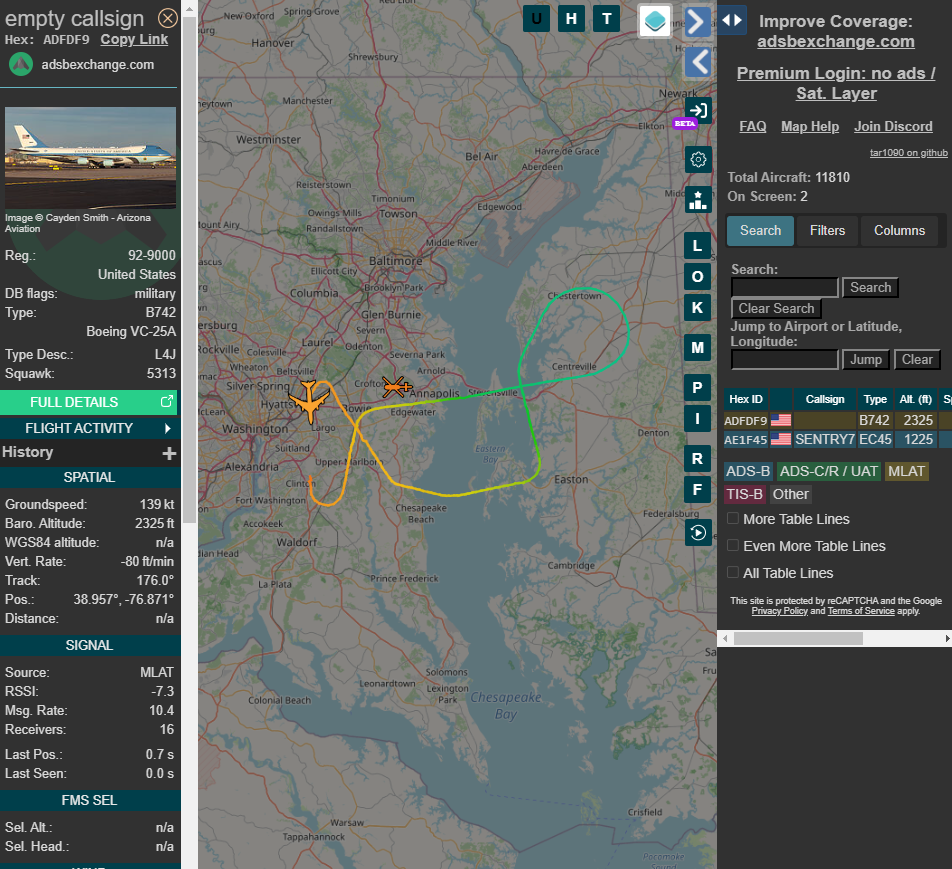This screenshot has width=952, height=869.
Task: Expand the FLIGHT ACTIVITY section
Action: [x=89, y=428]
